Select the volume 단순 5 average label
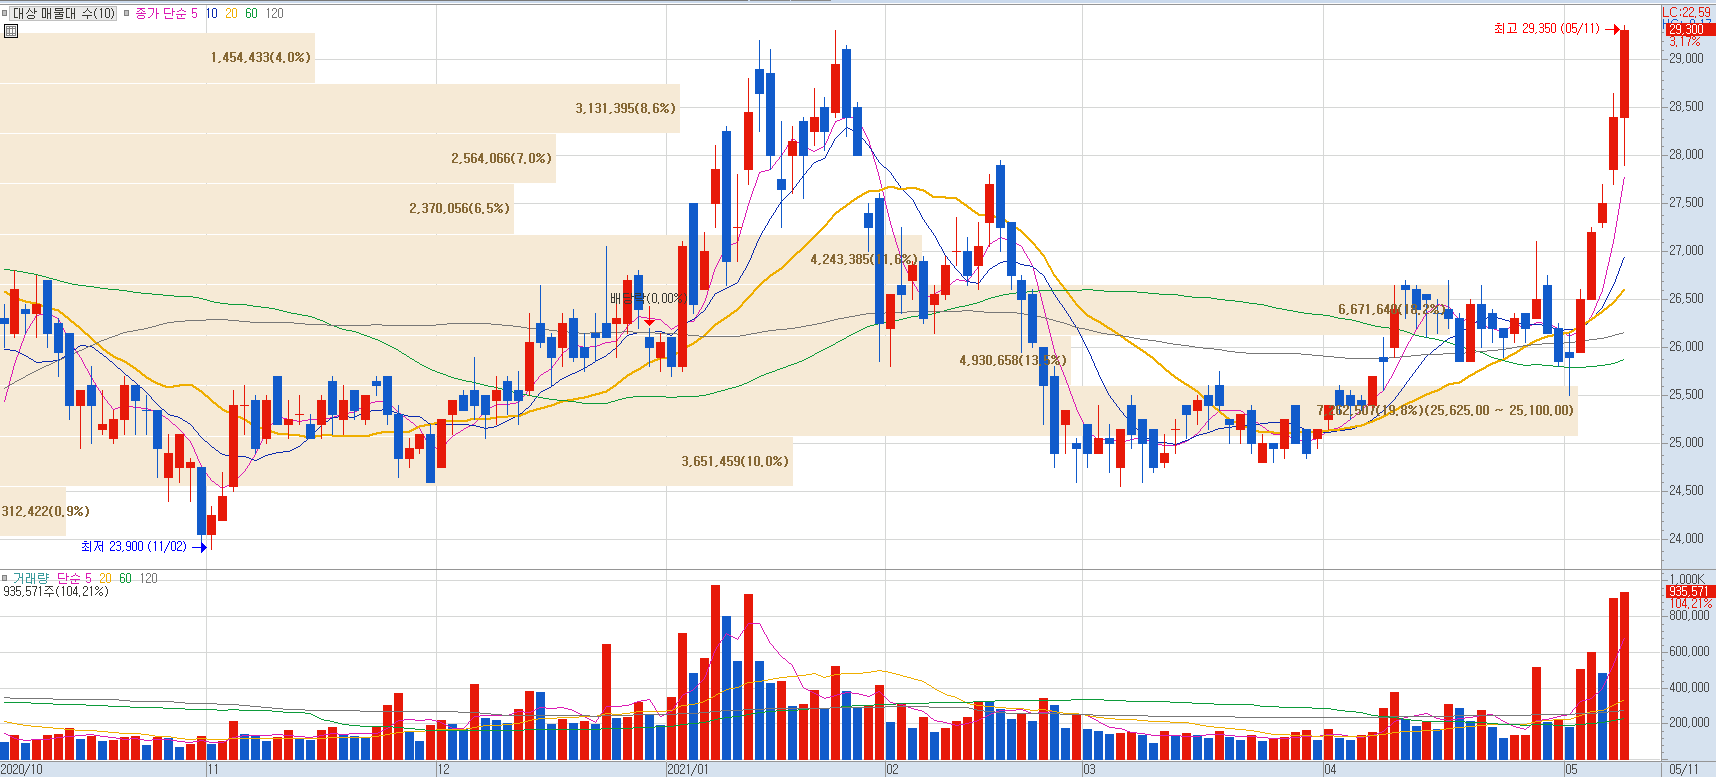Image resolution: width=1716 pixels, height=777 pixels. (x=74, y=578)
